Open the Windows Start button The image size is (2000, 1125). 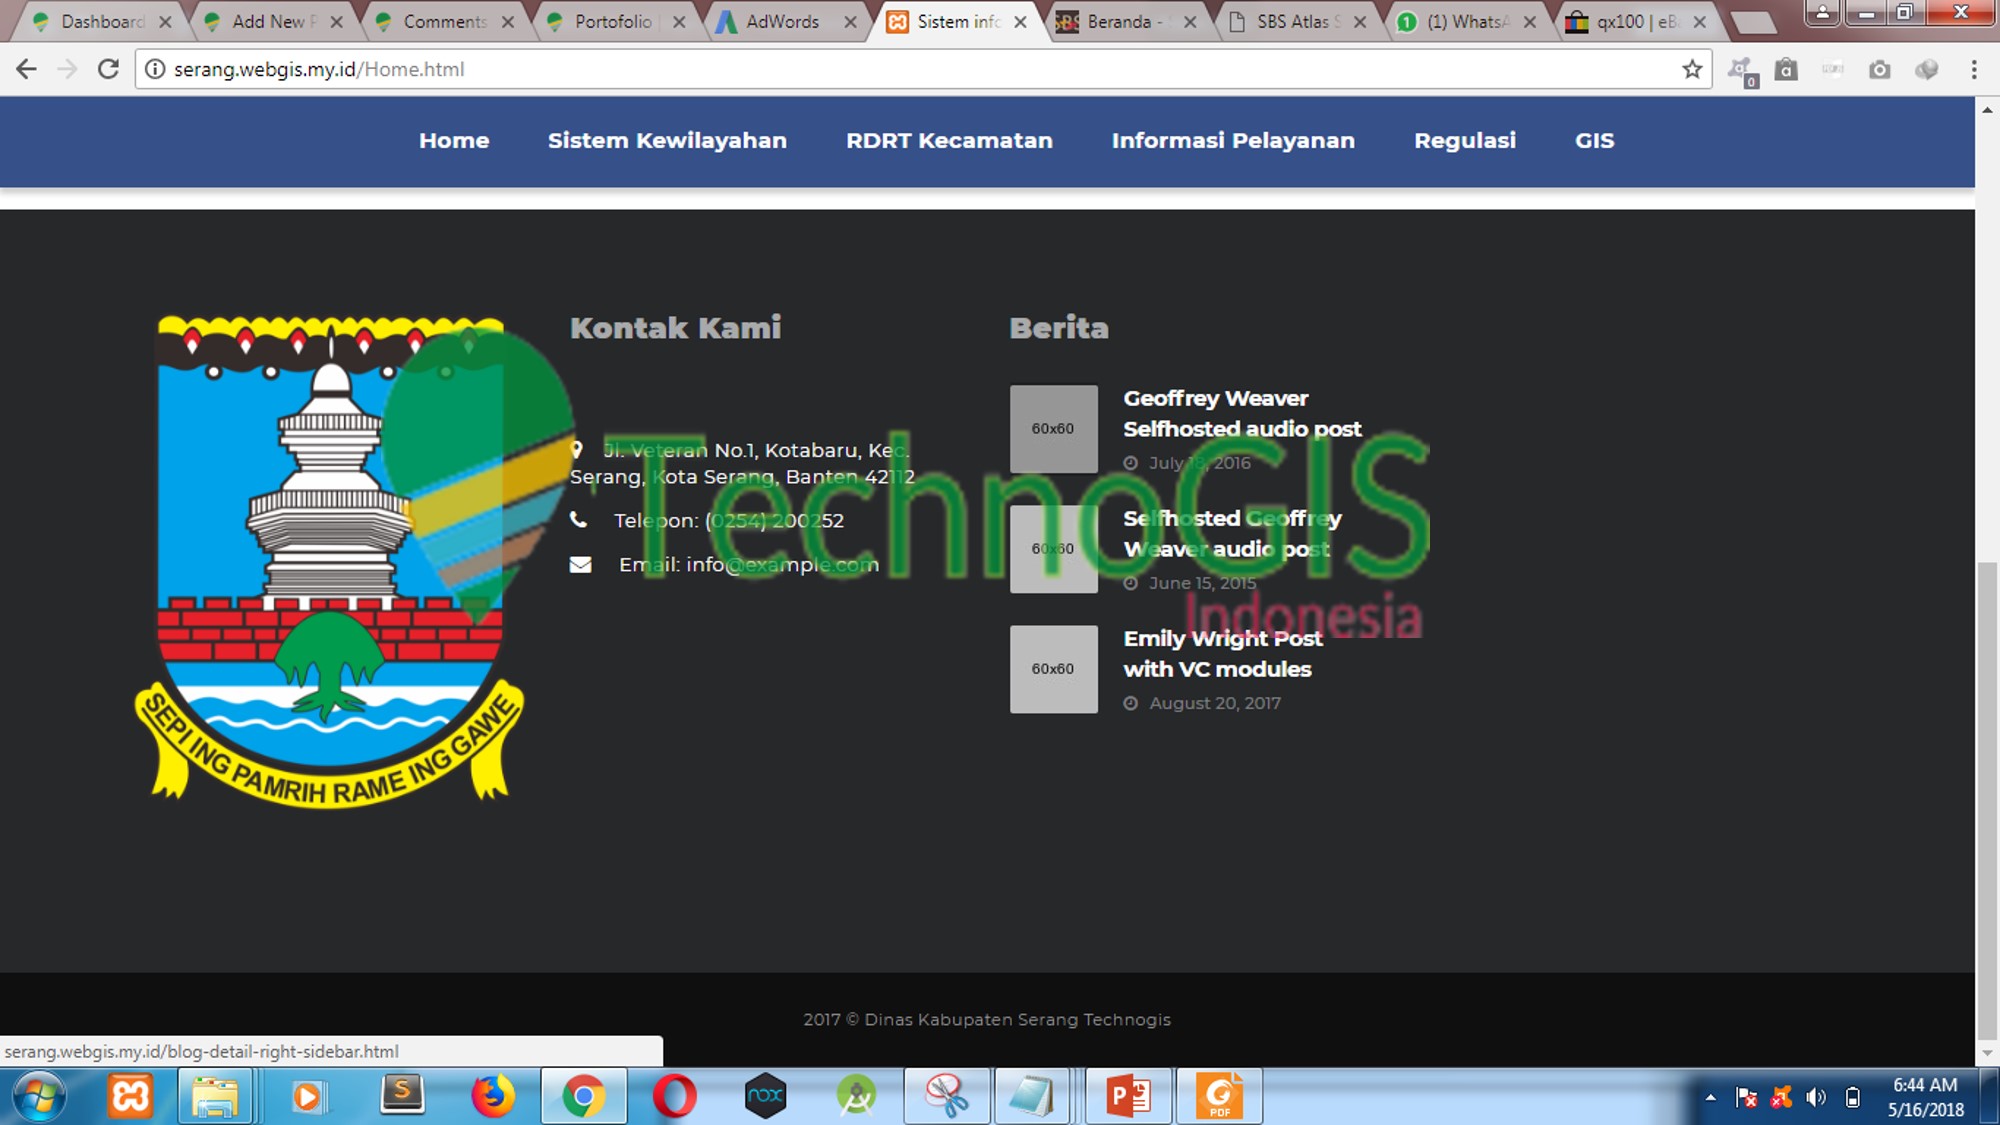pos(40,1097)
